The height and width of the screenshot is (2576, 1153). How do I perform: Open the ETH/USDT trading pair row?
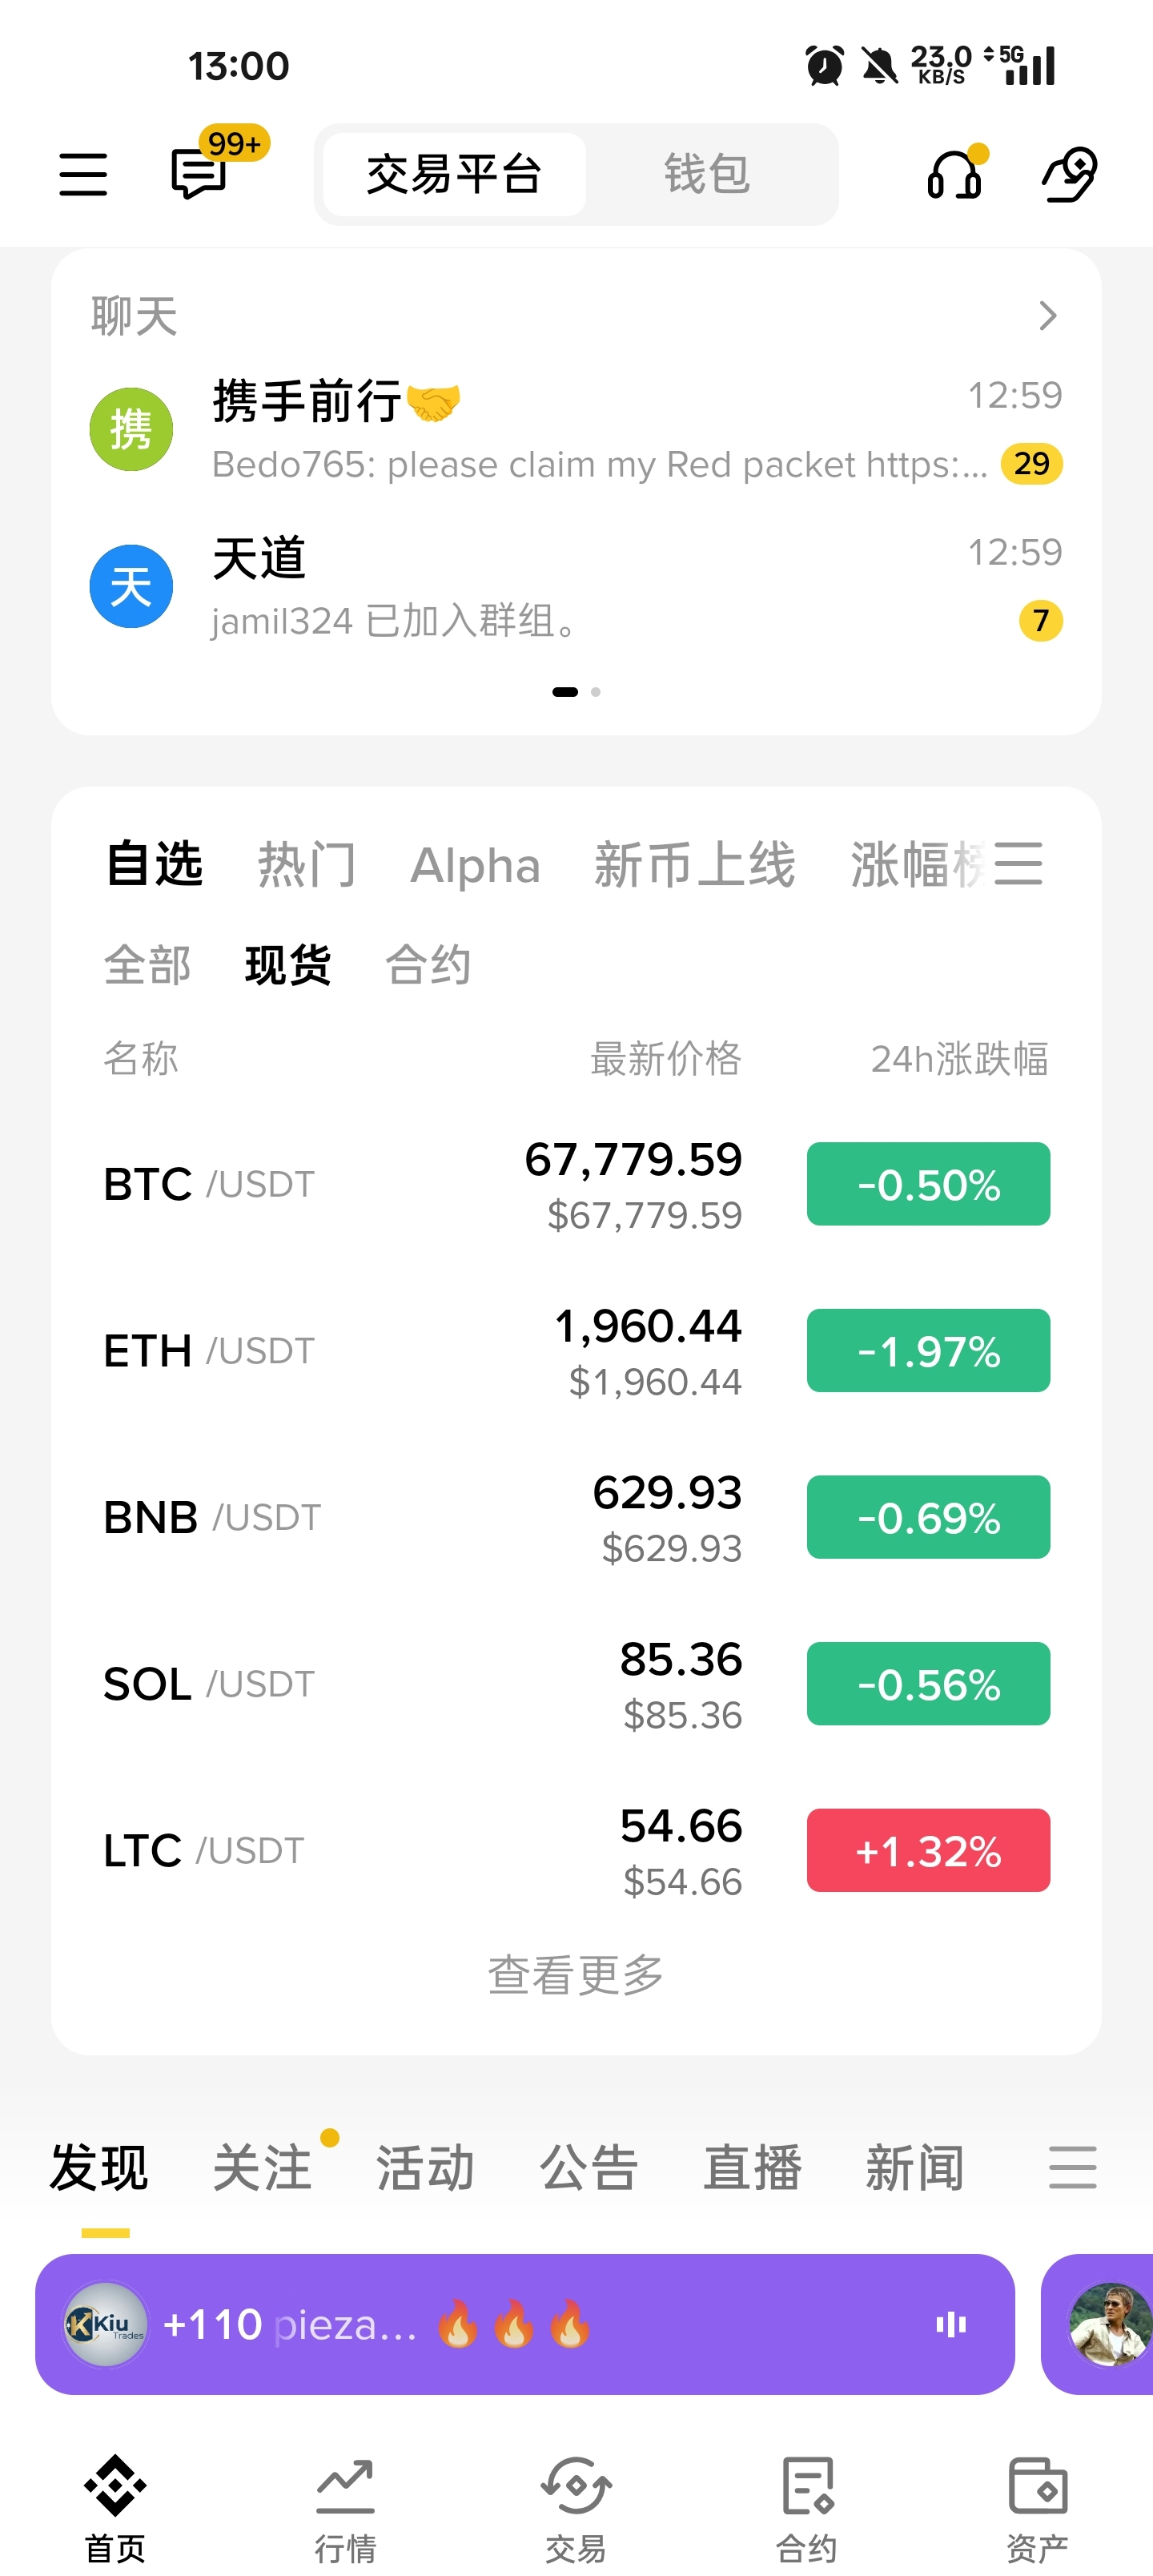pyautogui.click(x=576, y=1351)
